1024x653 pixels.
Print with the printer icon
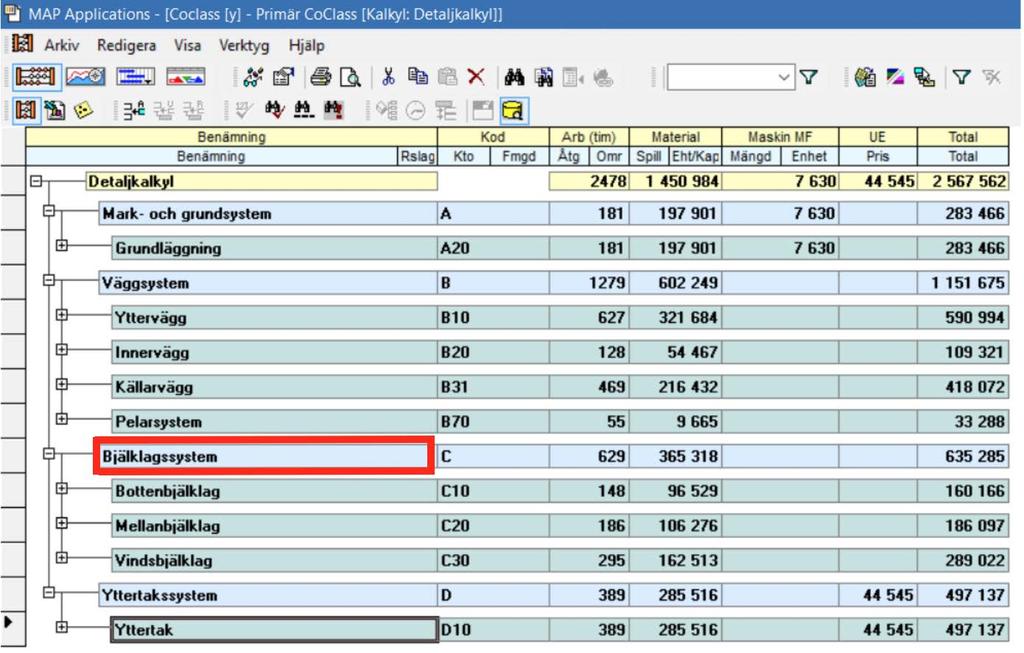(320, 77)
